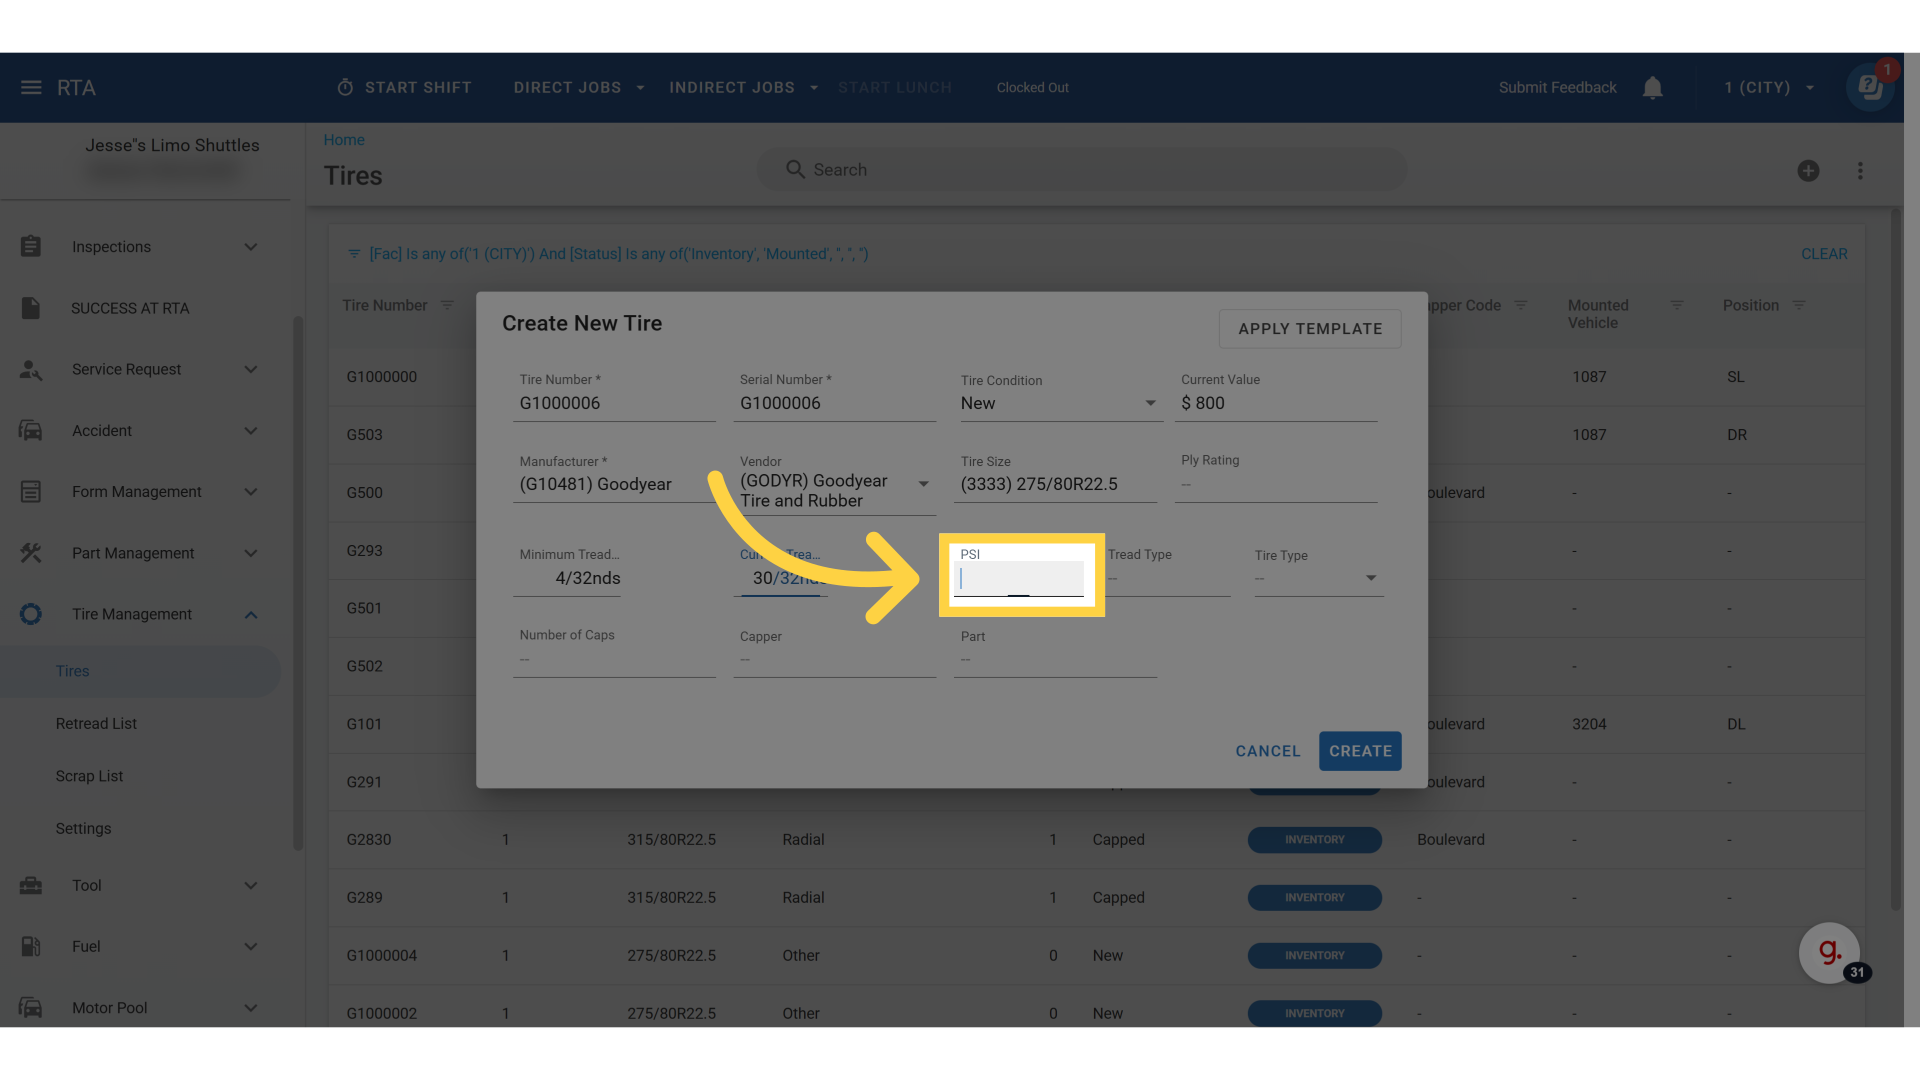This screenshot has width=1920, height=1080.
Task: Open the three-dot more options menu
Action: (x=1860, y=171)
